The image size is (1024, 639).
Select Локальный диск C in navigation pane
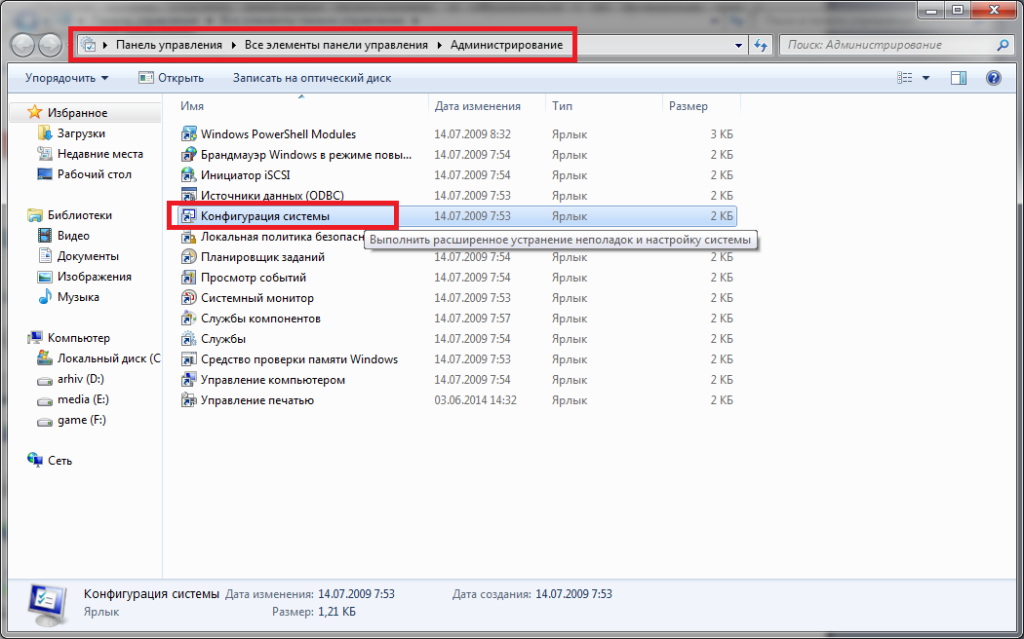[x=106, y=358]
